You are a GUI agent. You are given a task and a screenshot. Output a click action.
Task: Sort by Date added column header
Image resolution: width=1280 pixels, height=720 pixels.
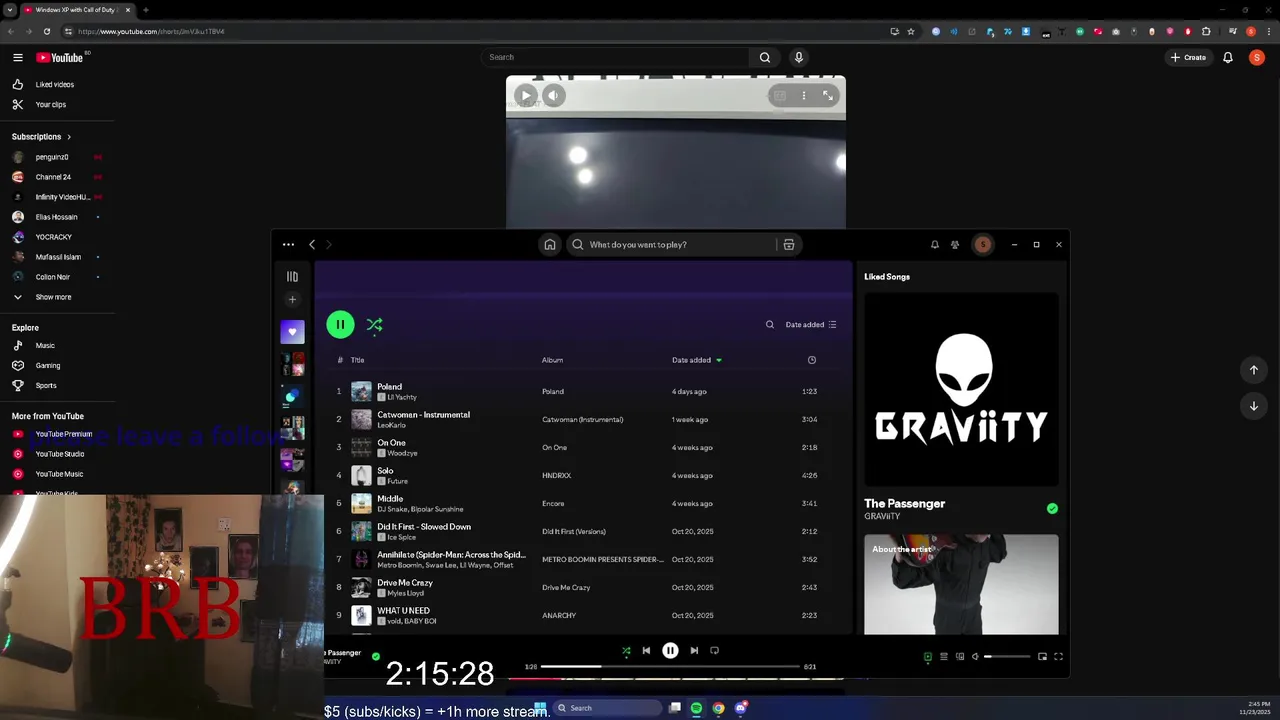click(697, 360)
